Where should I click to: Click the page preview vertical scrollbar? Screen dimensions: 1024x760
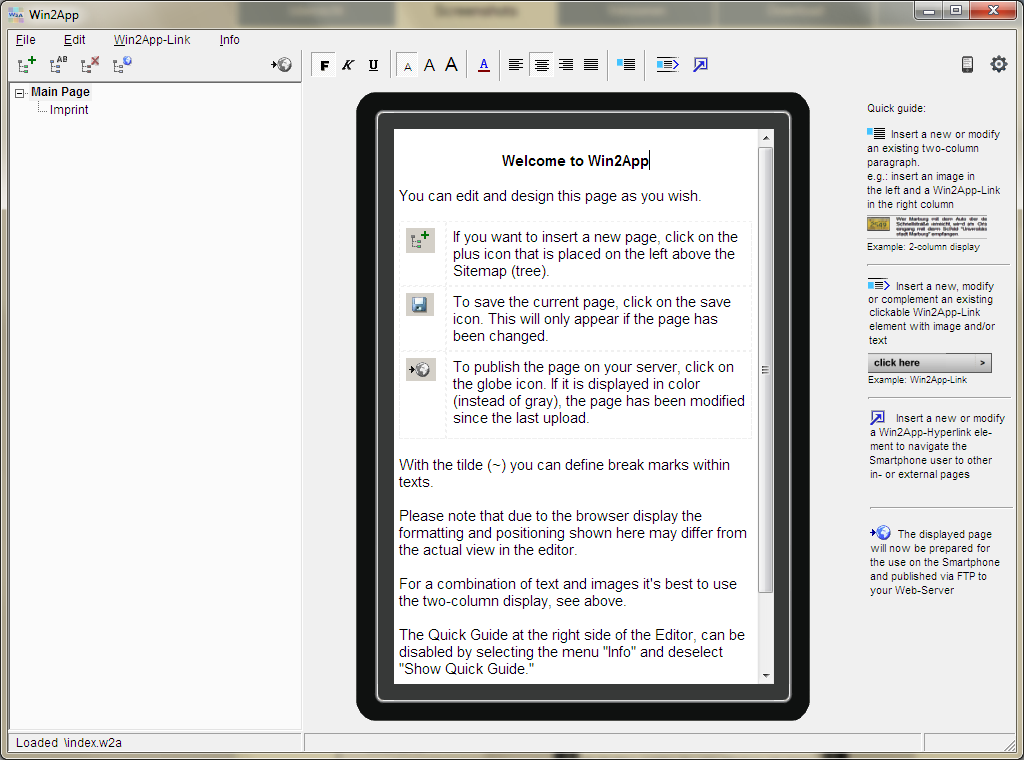tap(765, 370)
